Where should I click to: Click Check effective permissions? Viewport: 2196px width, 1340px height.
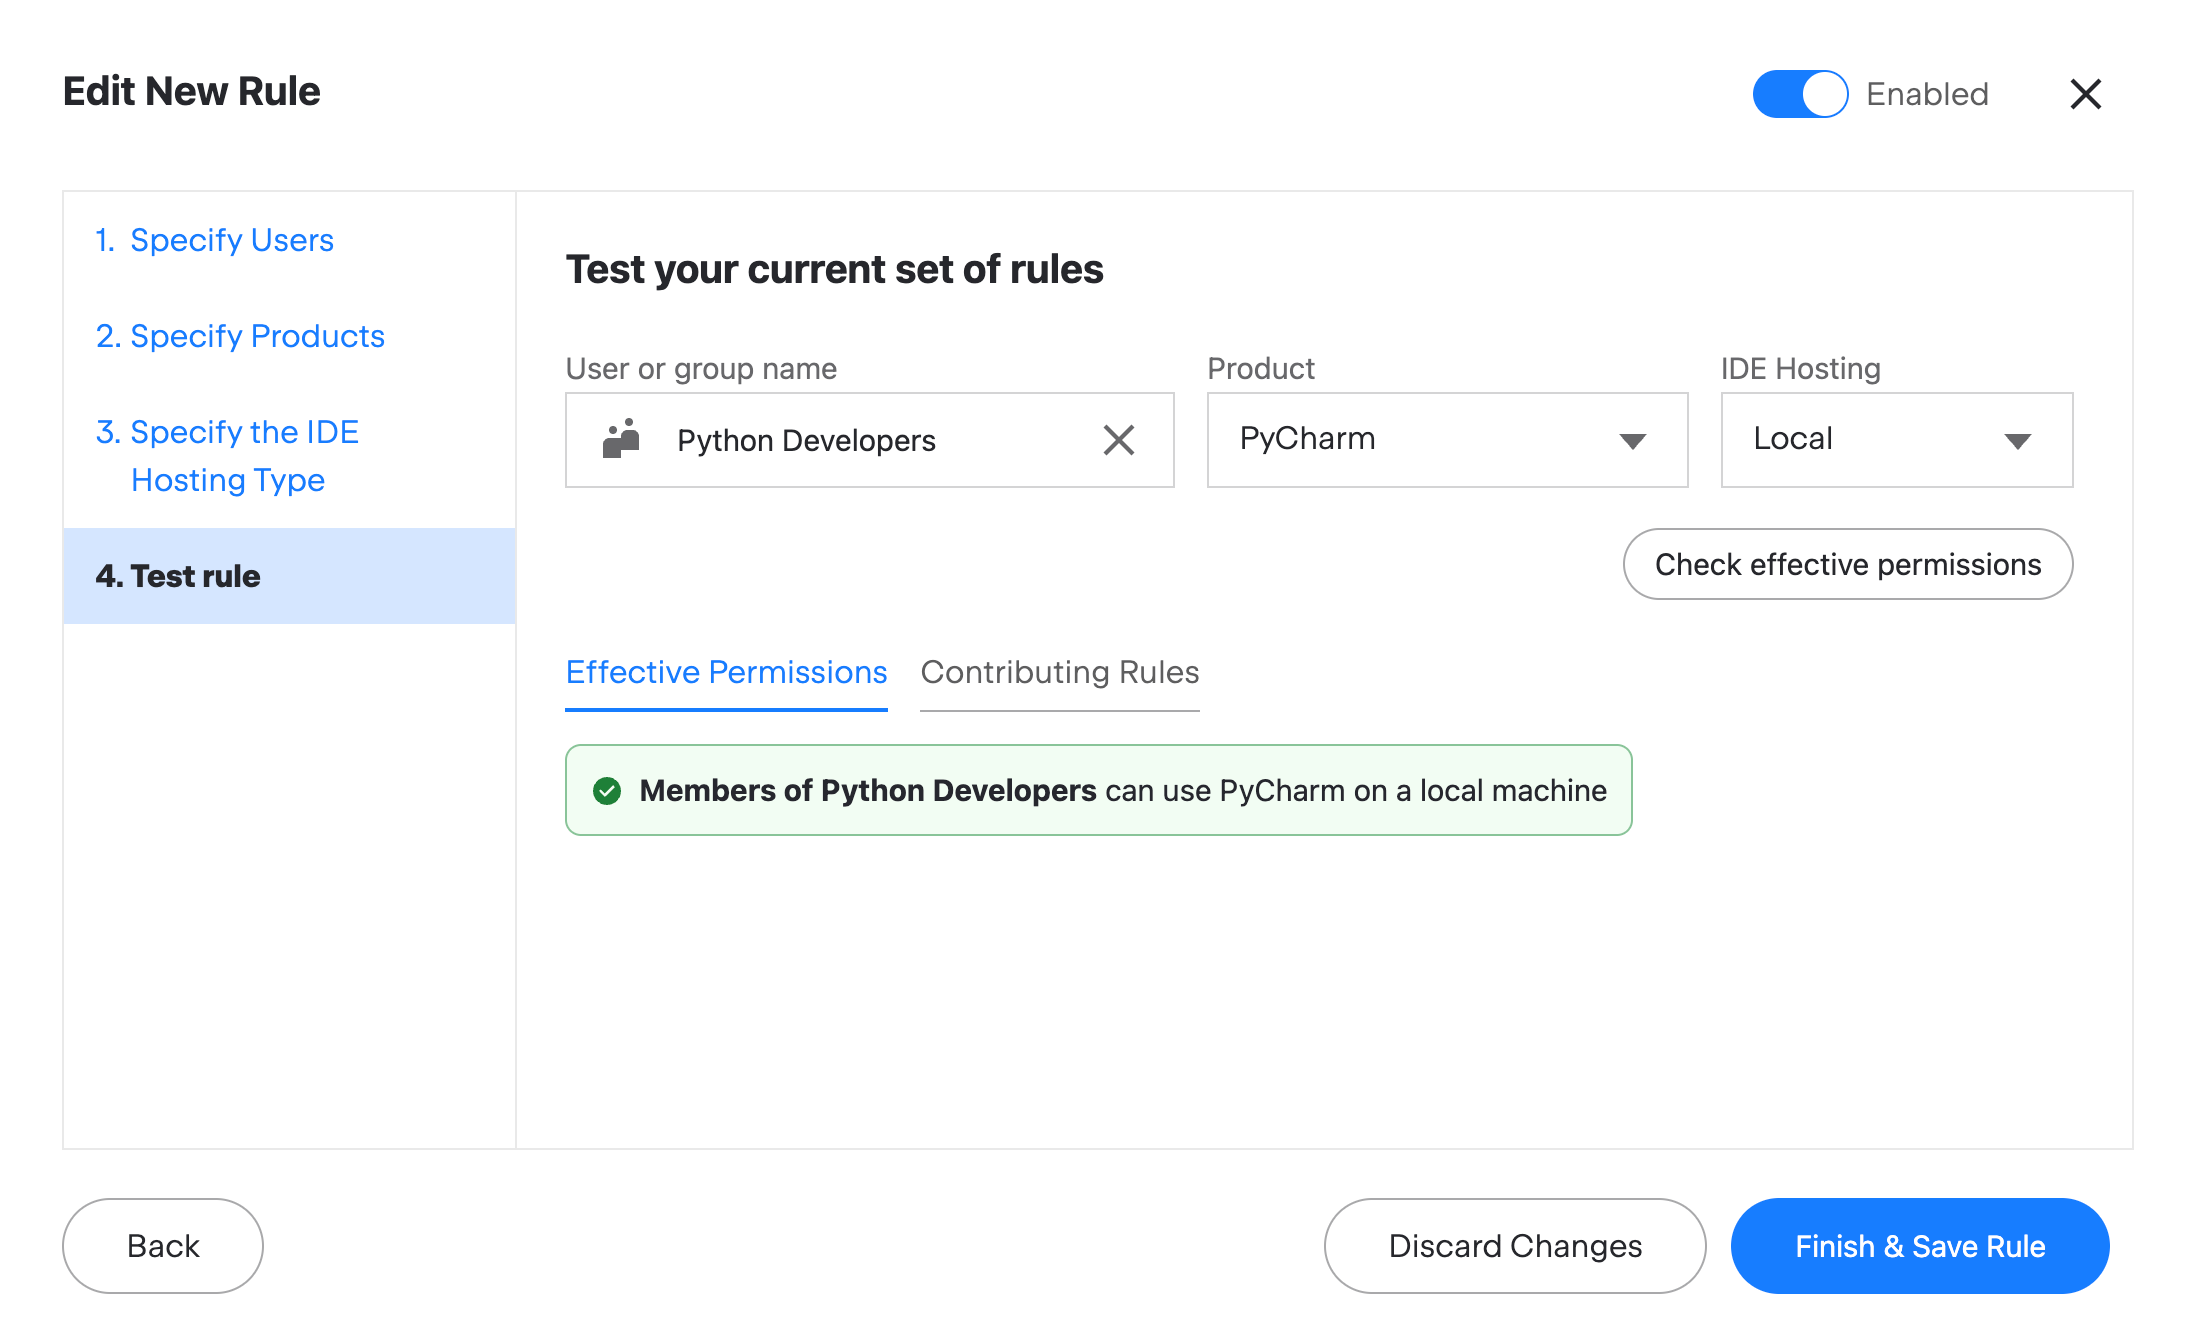(1847, 564)
